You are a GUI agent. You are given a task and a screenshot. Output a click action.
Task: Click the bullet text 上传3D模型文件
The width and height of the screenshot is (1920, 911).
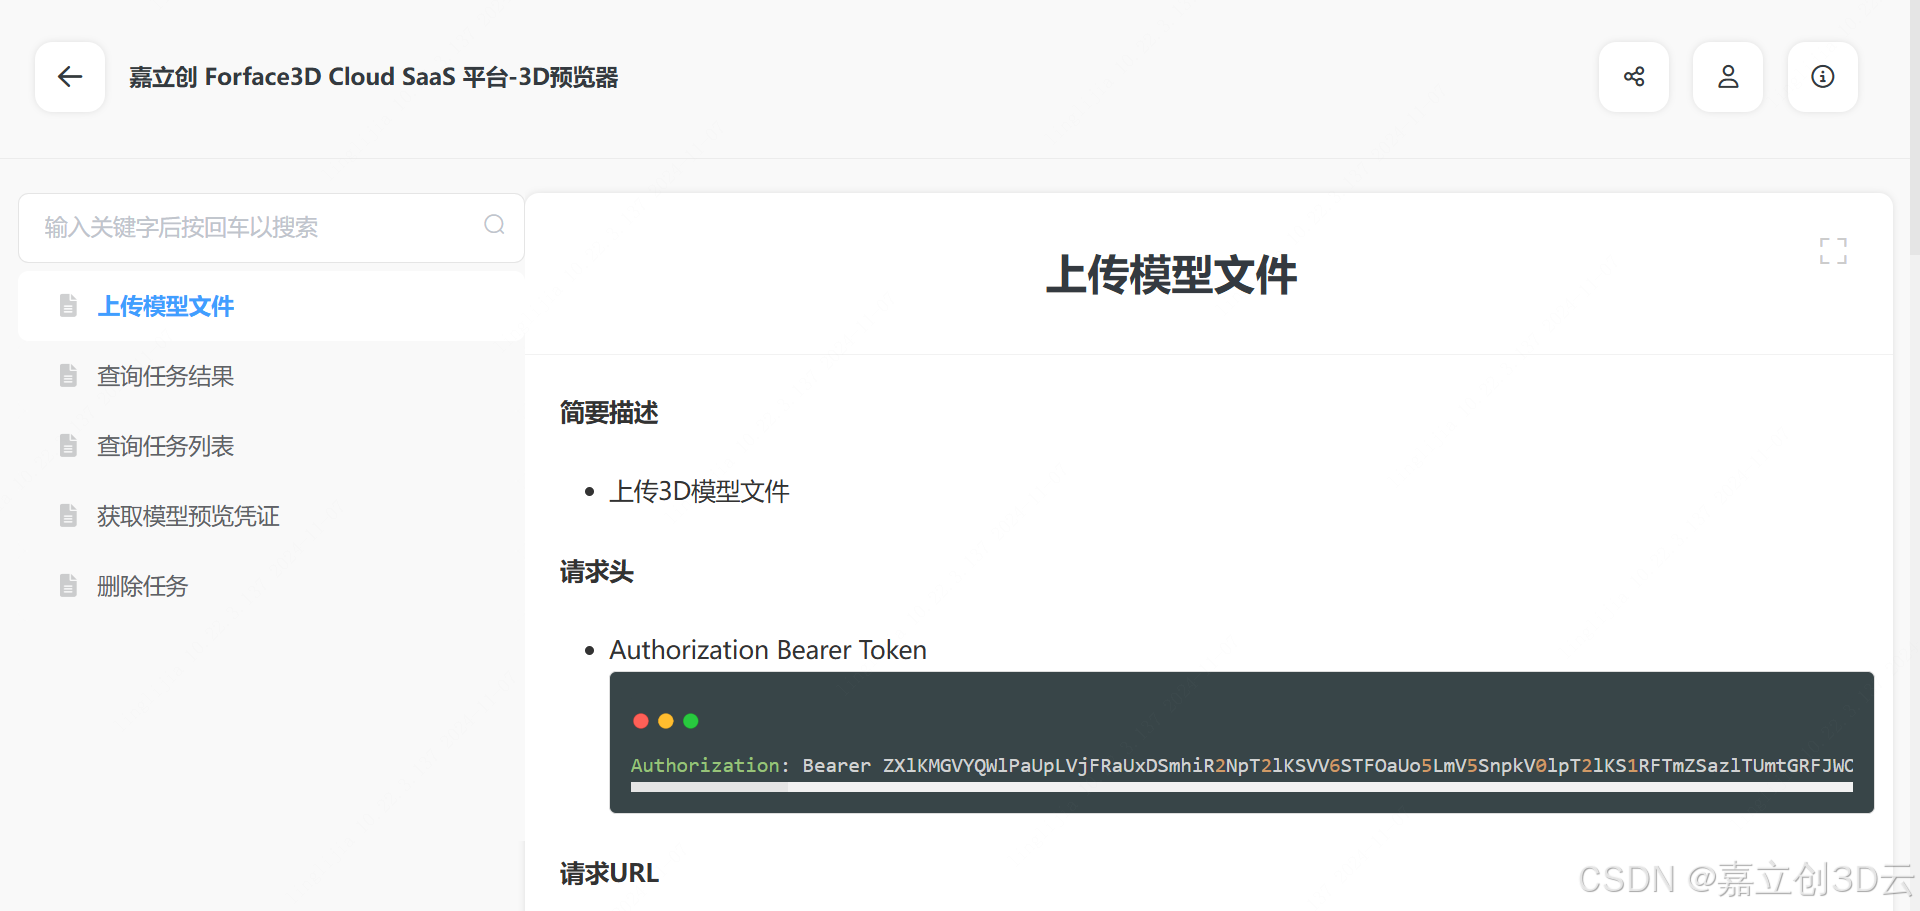coord(699,491)
